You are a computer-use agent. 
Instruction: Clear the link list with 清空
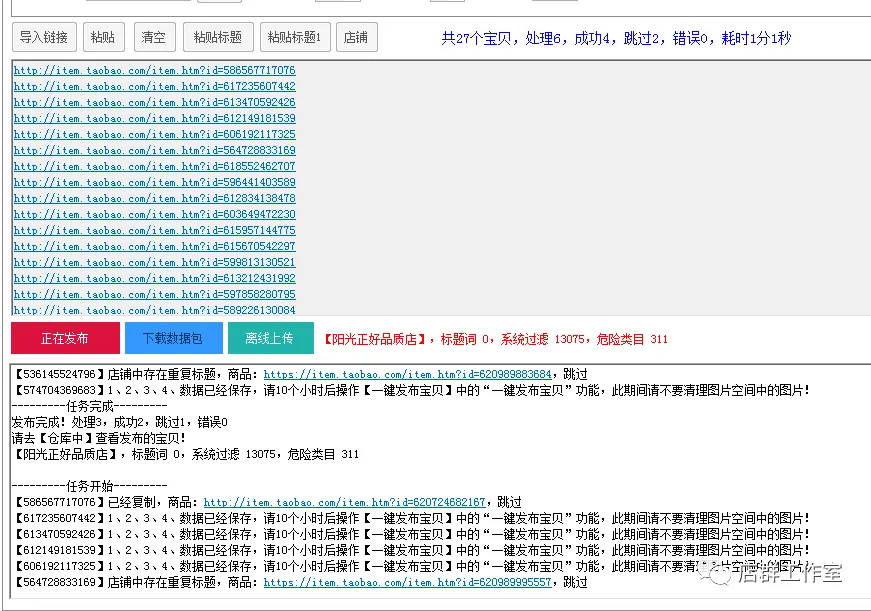[x=154, y=37]
